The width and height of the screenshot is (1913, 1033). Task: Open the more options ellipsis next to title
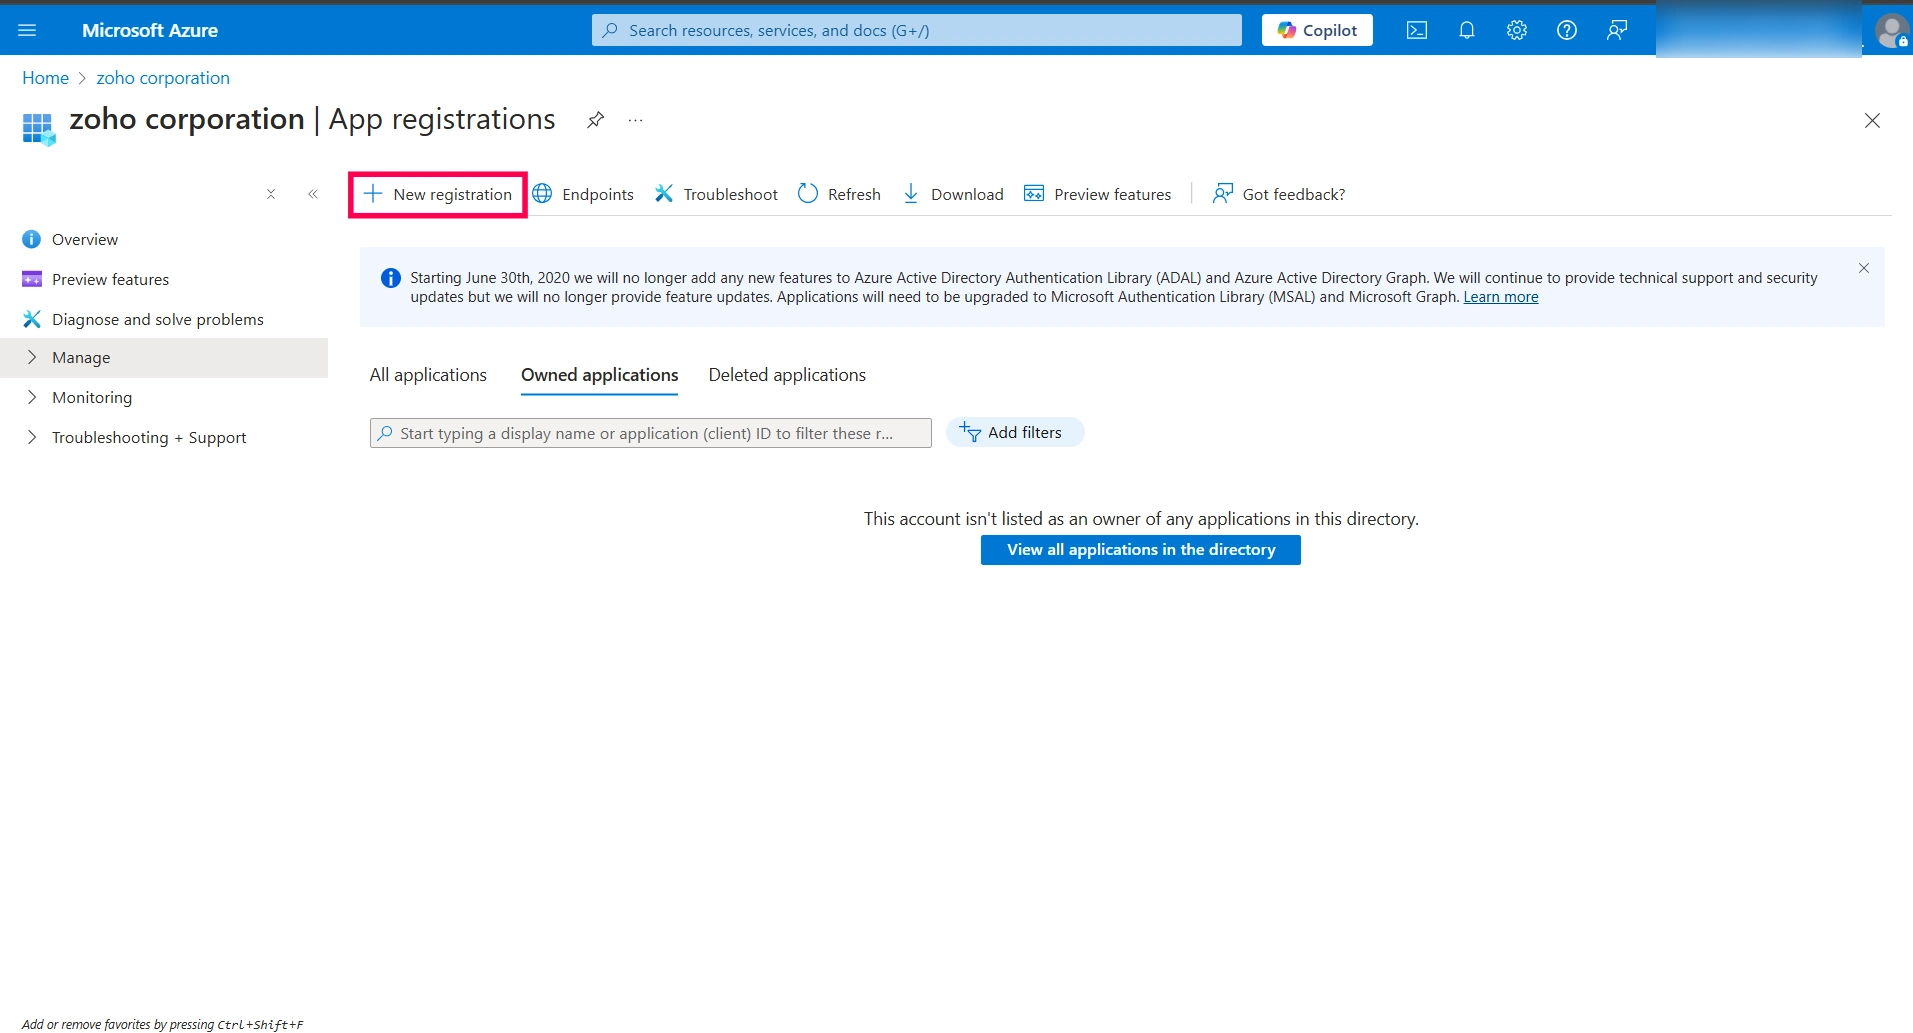[635, 120]
